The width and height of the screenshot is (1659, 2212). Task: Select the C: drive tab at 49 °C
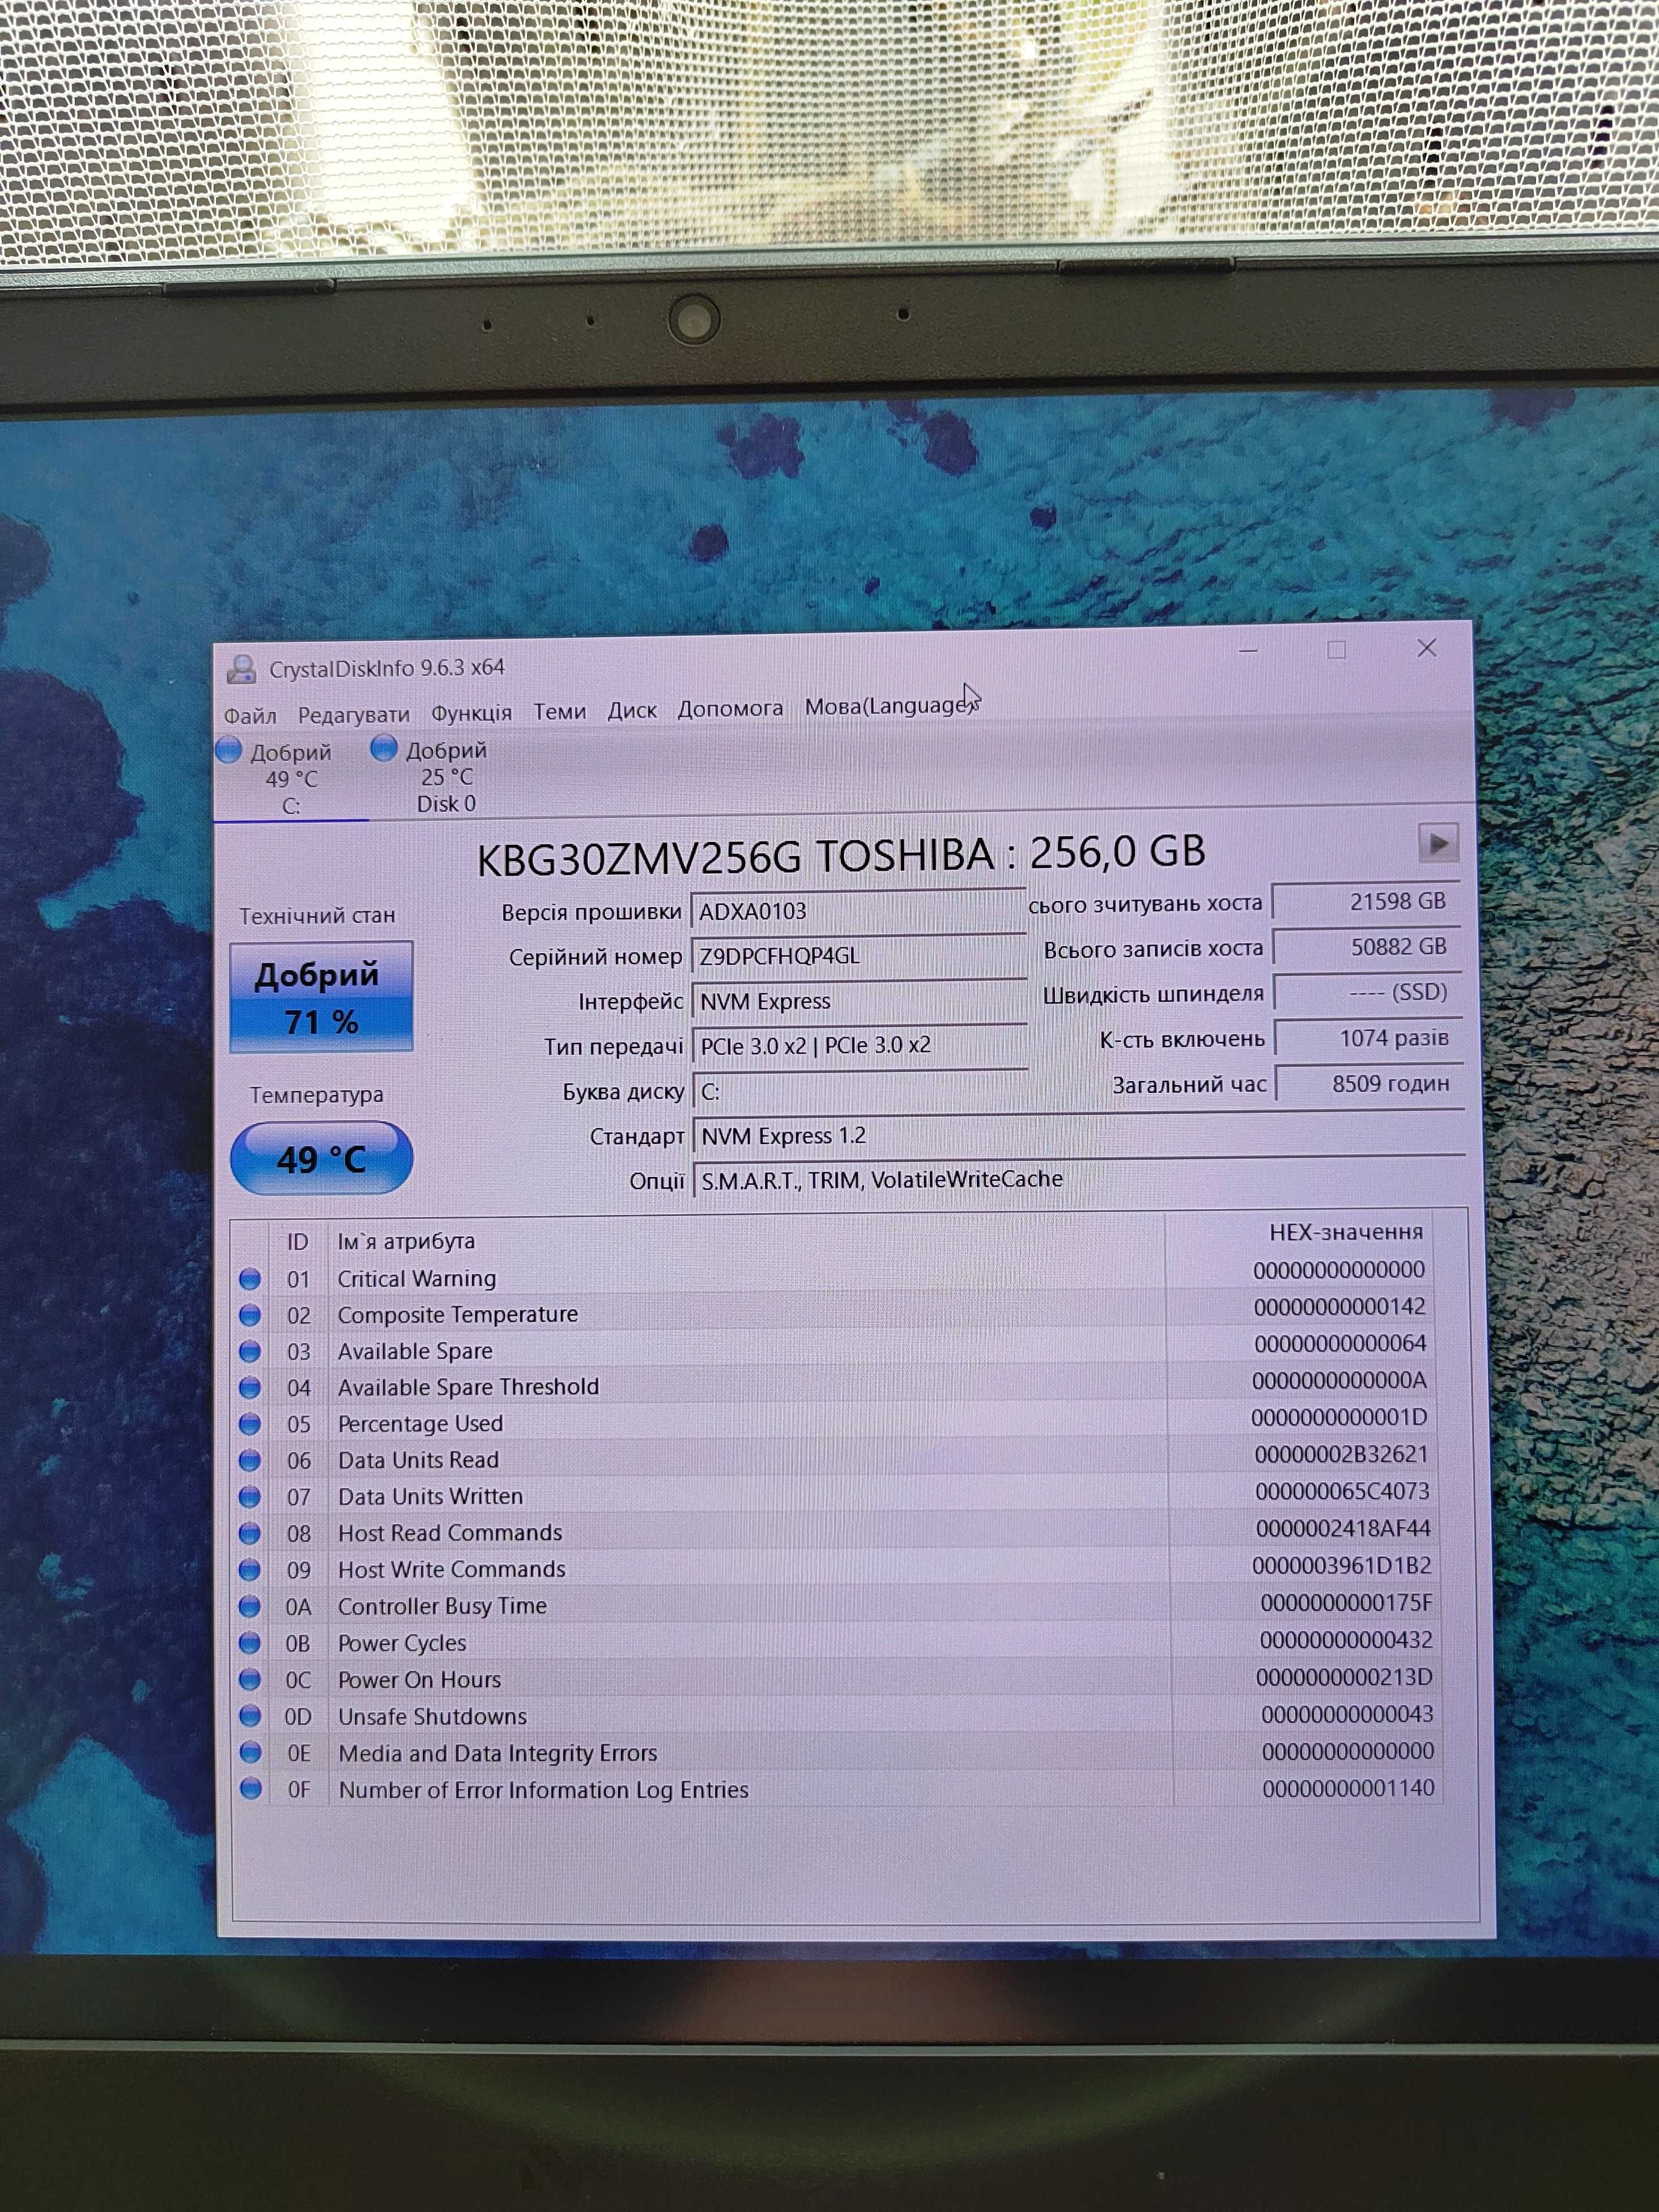[291, 778]
